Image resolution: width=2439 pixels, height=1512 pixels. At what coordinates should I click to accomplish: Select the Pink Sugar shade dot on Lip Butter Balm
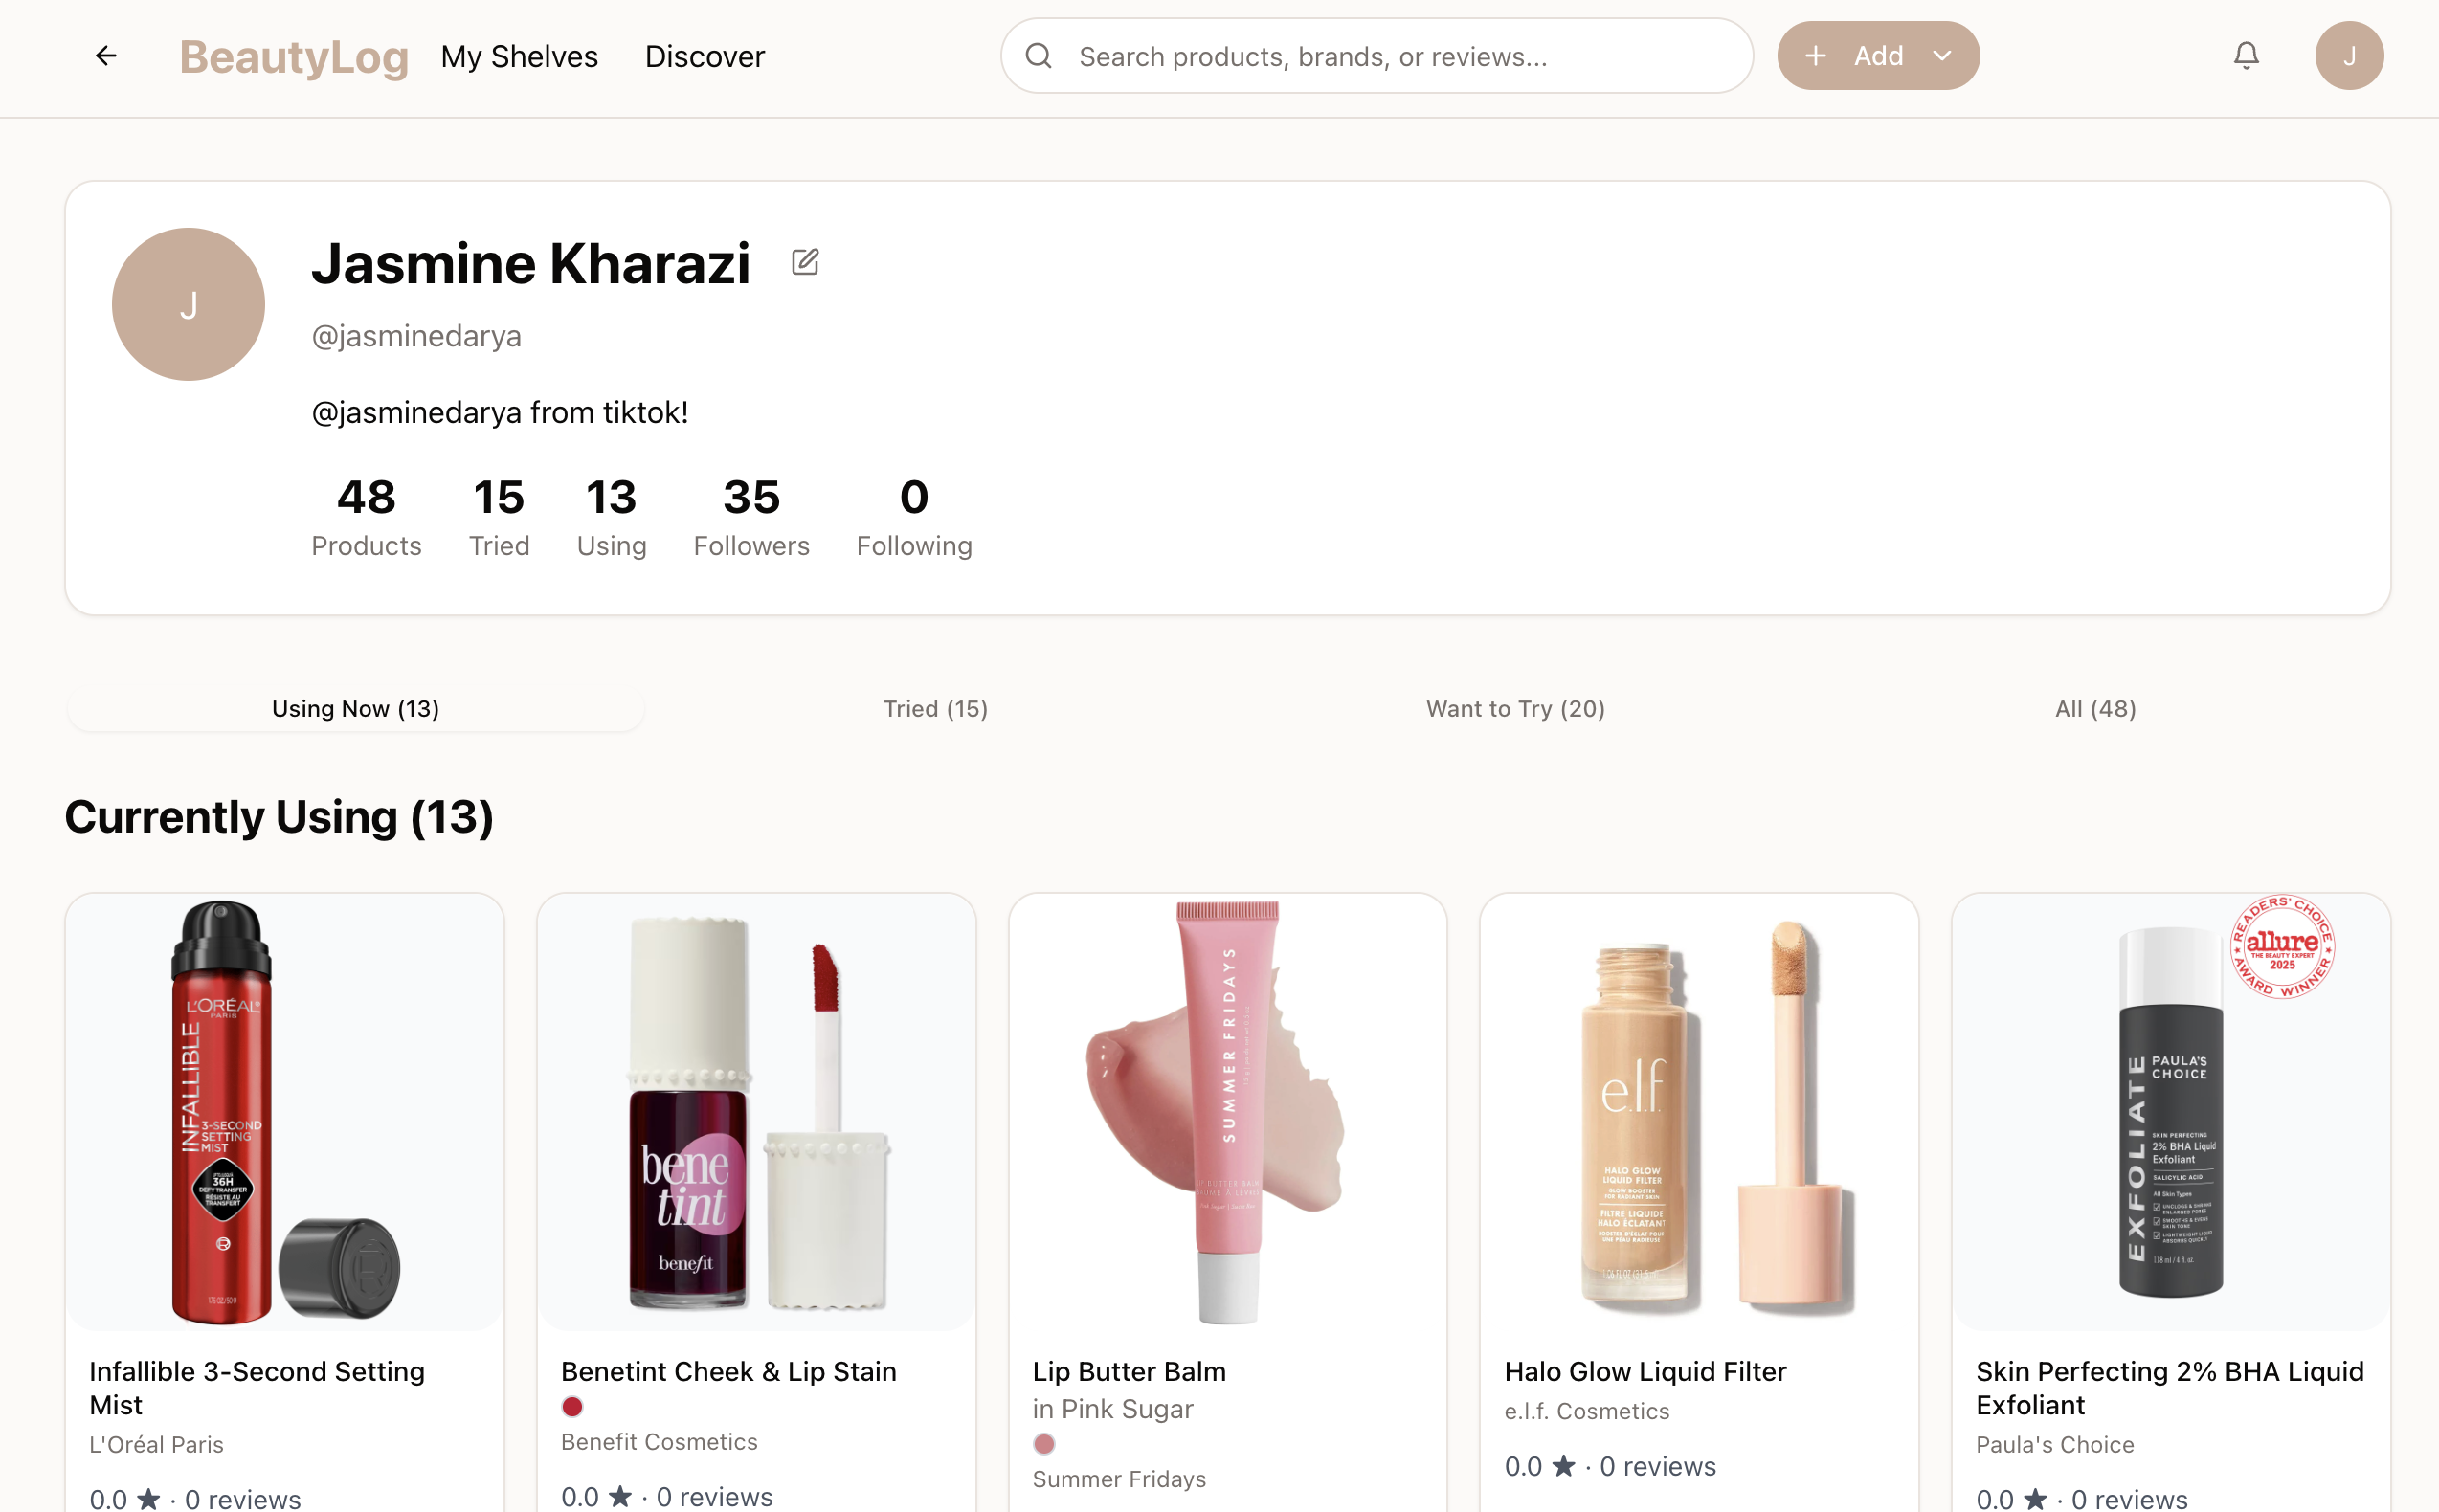tap(1044, 1443)
